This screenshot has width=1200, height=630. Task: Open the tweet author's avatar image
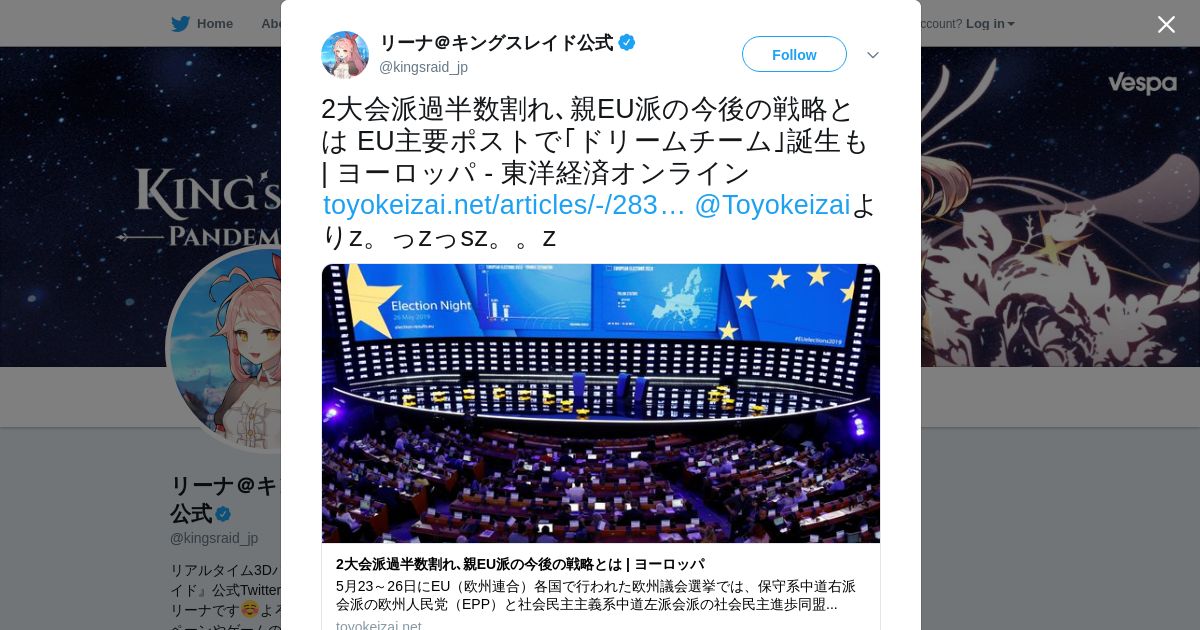(345, 55)
